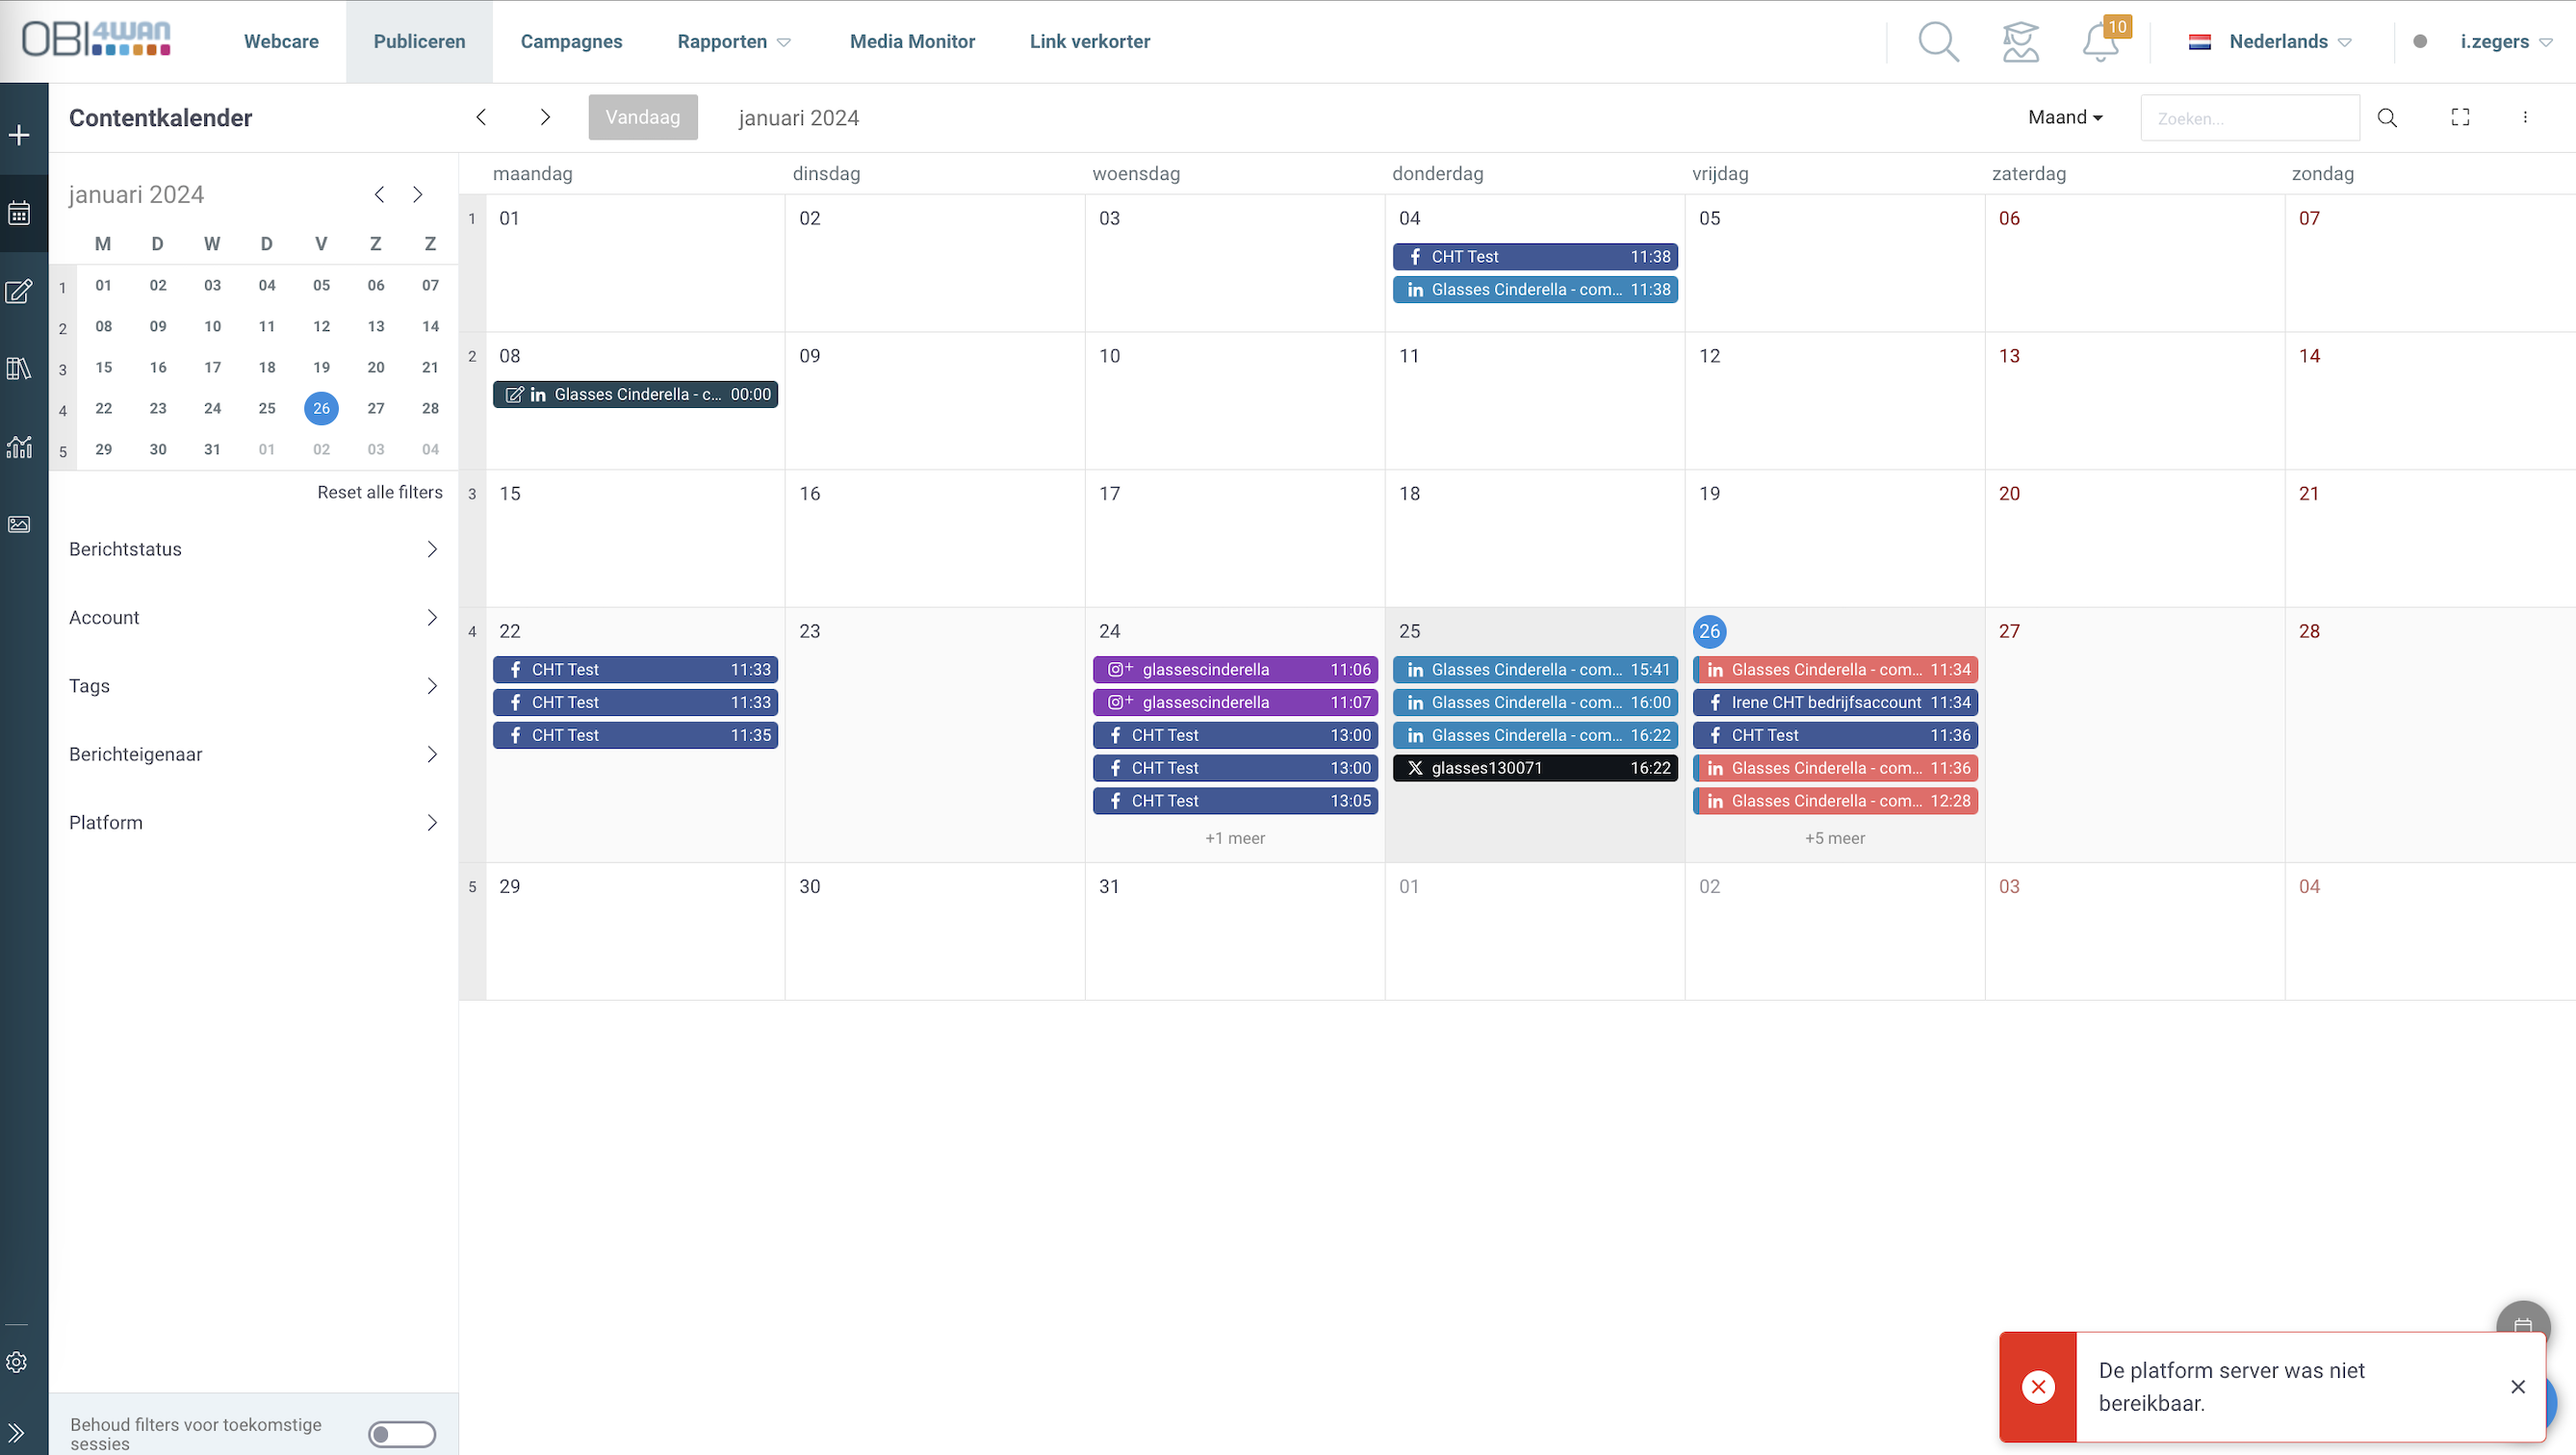Toggle Behoud filters voor toekomstige sessies
Viewport: 2576px width, 1455px height.
click(x=402, y=1434)
